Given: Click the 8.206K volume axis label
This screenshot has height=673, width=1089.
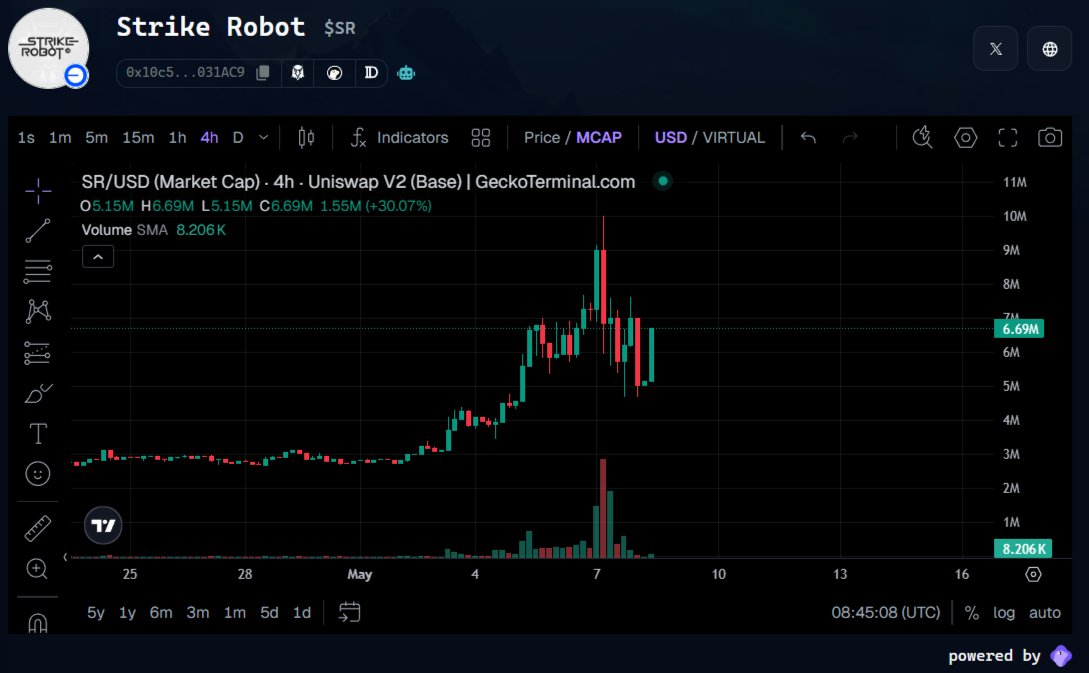Looking at the screenshot, I should click(x=1023, y=549).
